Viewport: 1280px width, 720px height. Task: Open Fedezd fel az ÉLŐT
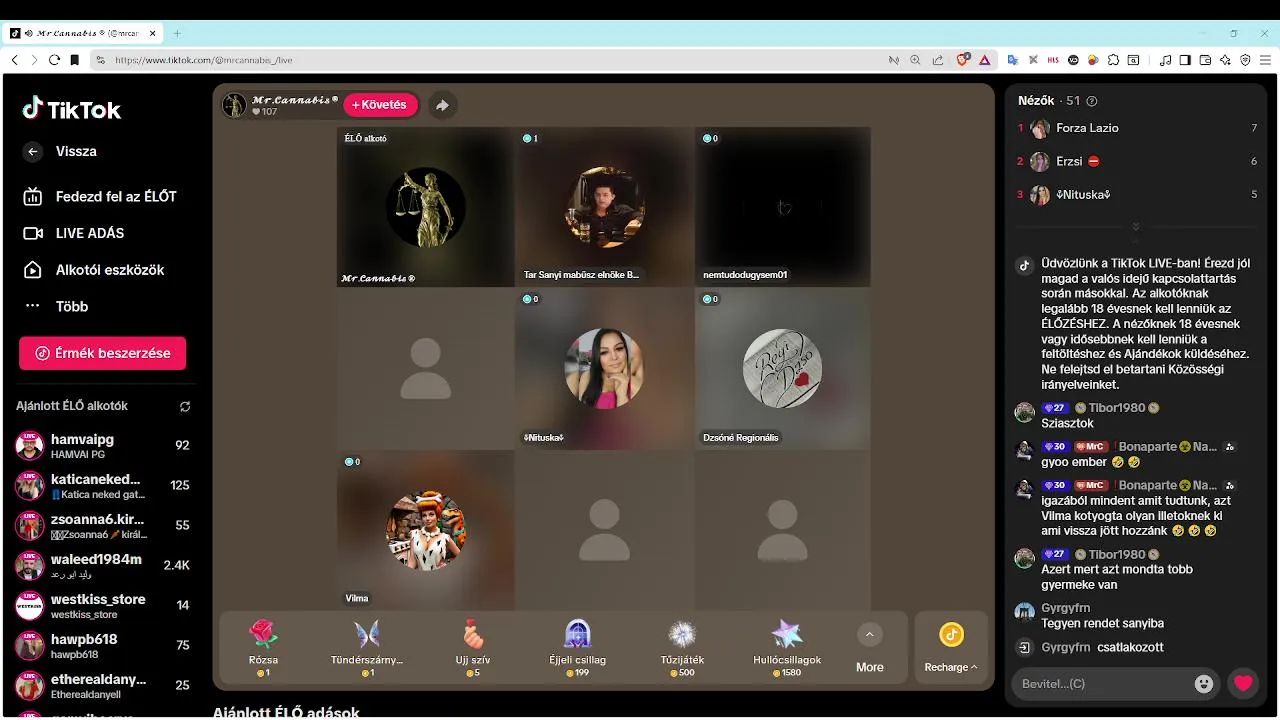point(100,197)
